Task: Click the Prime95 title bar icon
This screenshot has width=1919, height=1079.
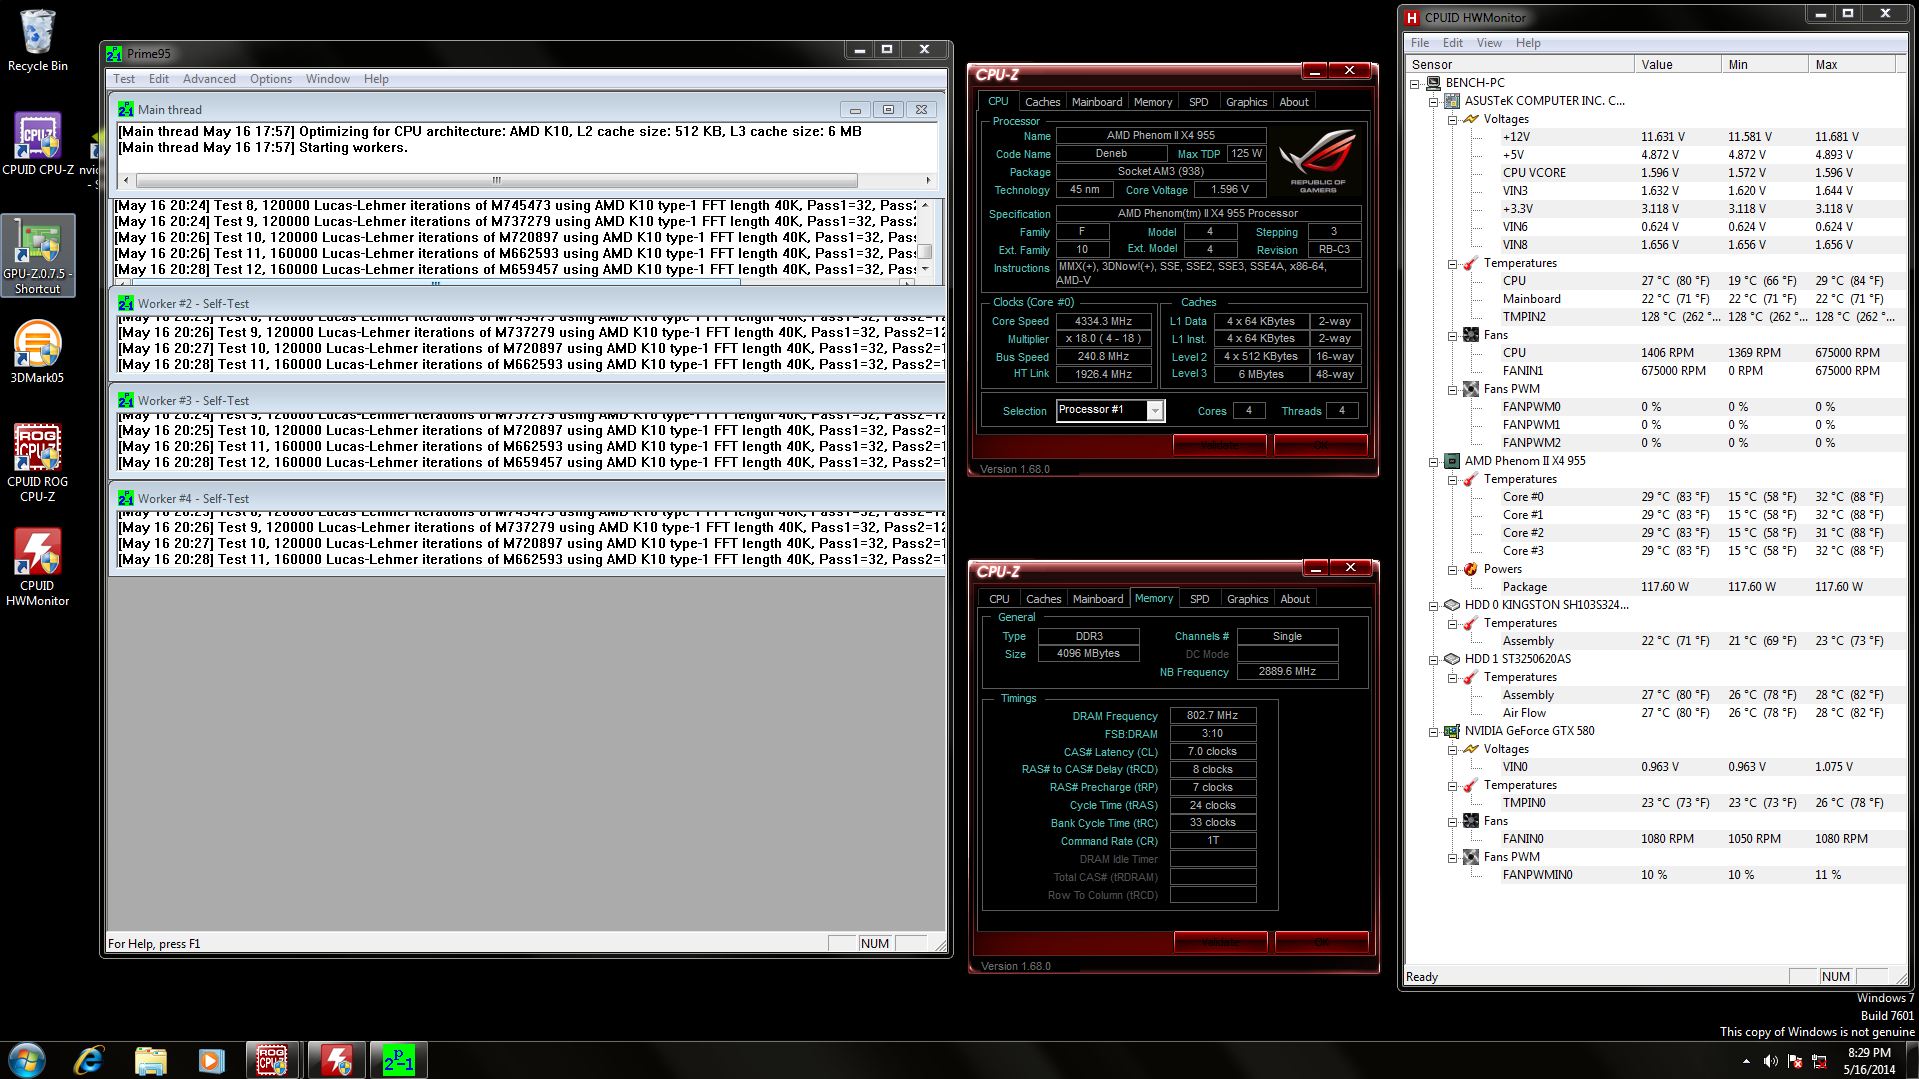Action: coord(114,54)
